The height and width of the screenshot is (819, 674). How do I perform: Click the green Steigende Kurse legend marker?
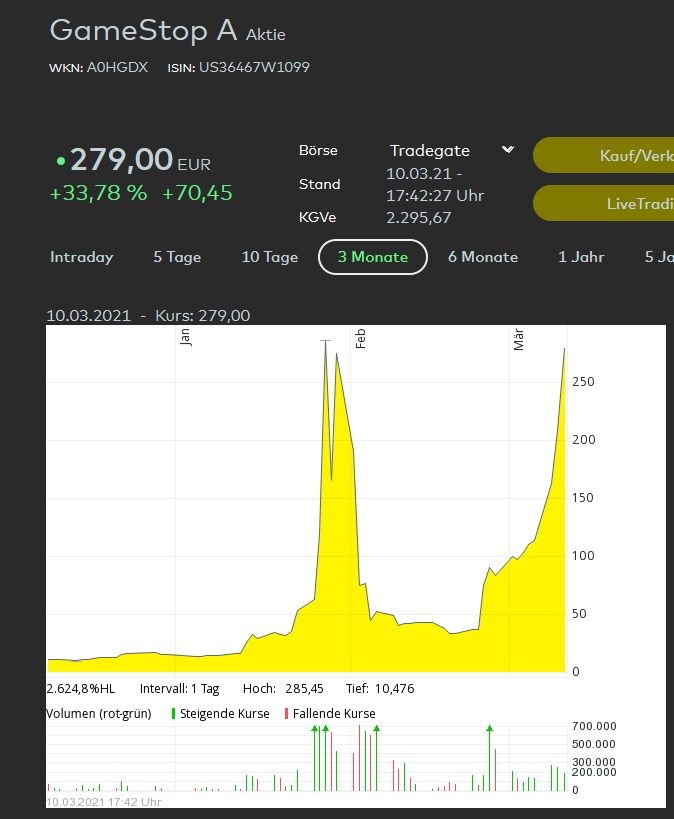click(x=174, y=713)
